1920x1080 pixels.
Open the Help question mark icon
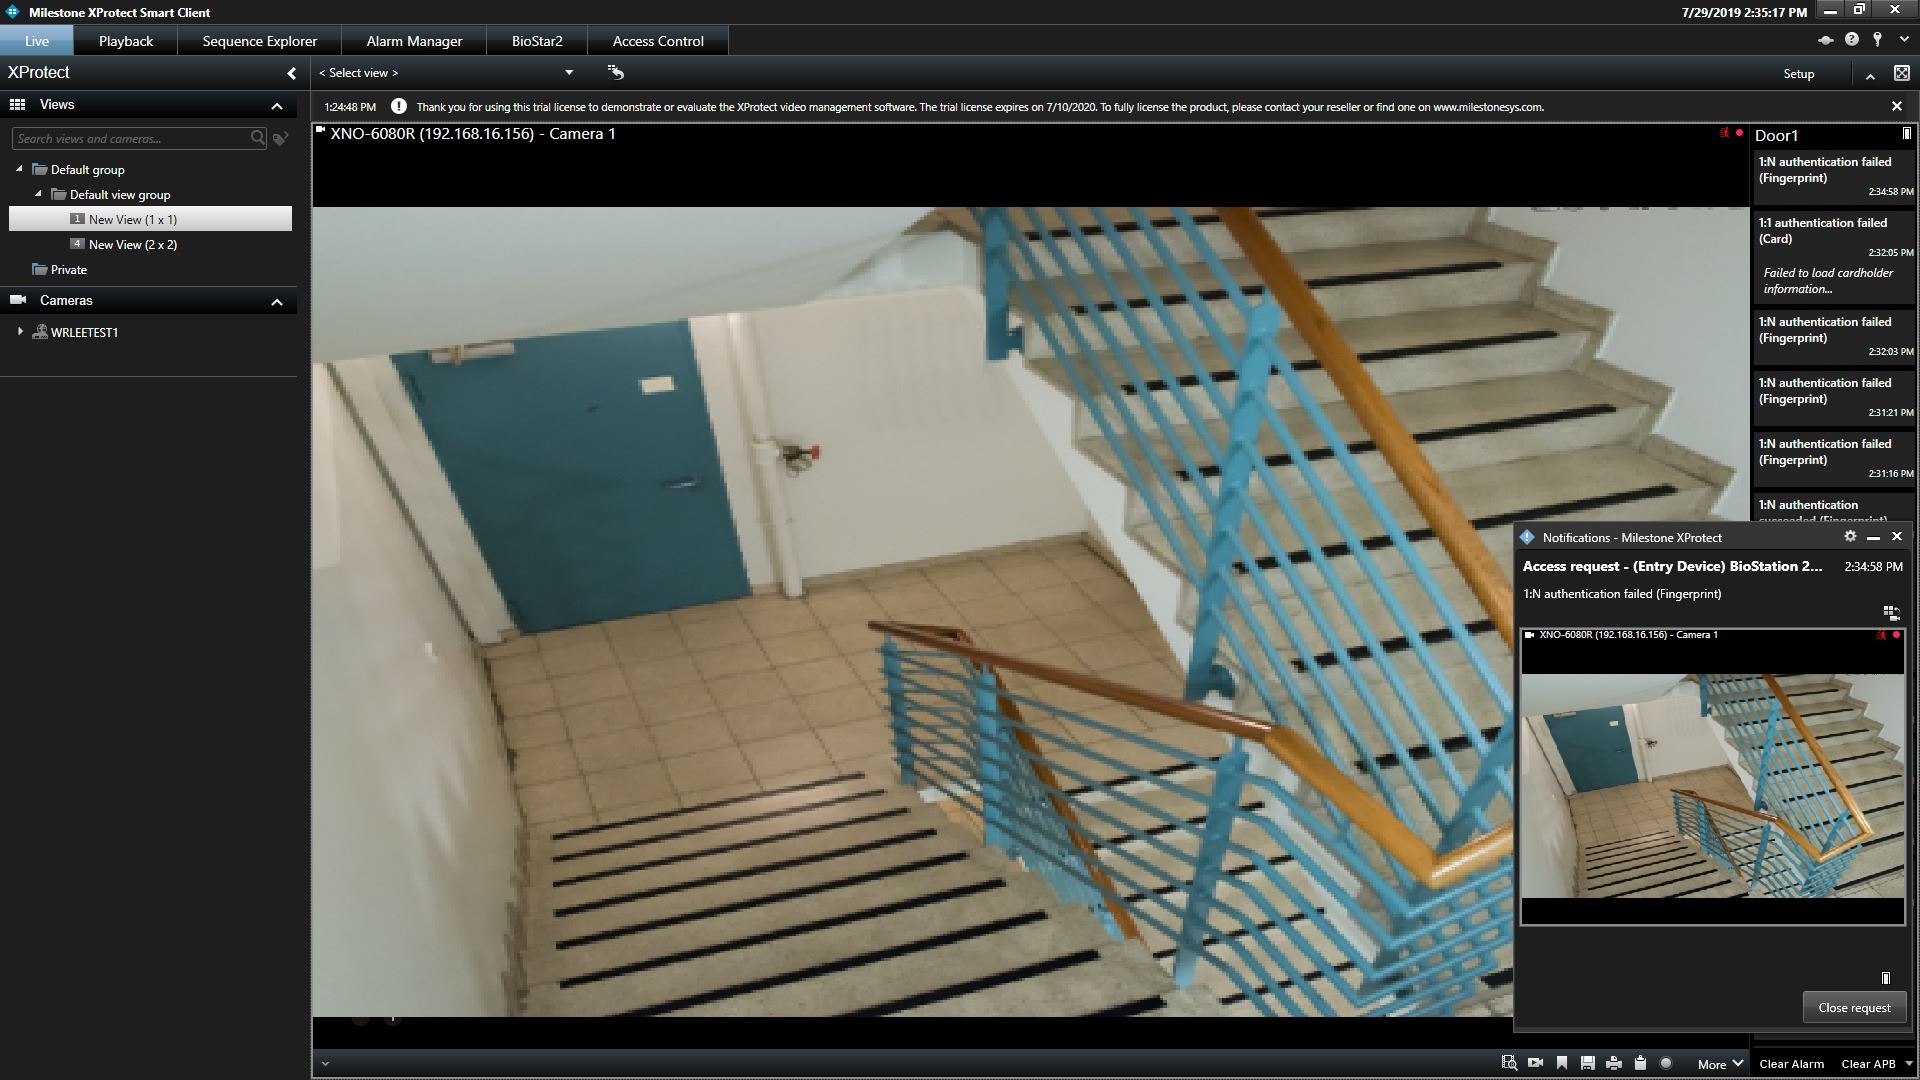(1851, 39)
